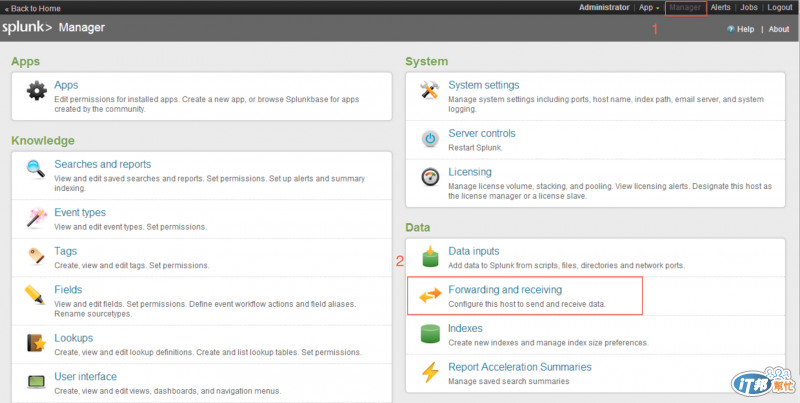The height and width of the screenshot is (403, 800).
Task: Click the Report Acceleration lightning icon
Action: click(430, 372)
